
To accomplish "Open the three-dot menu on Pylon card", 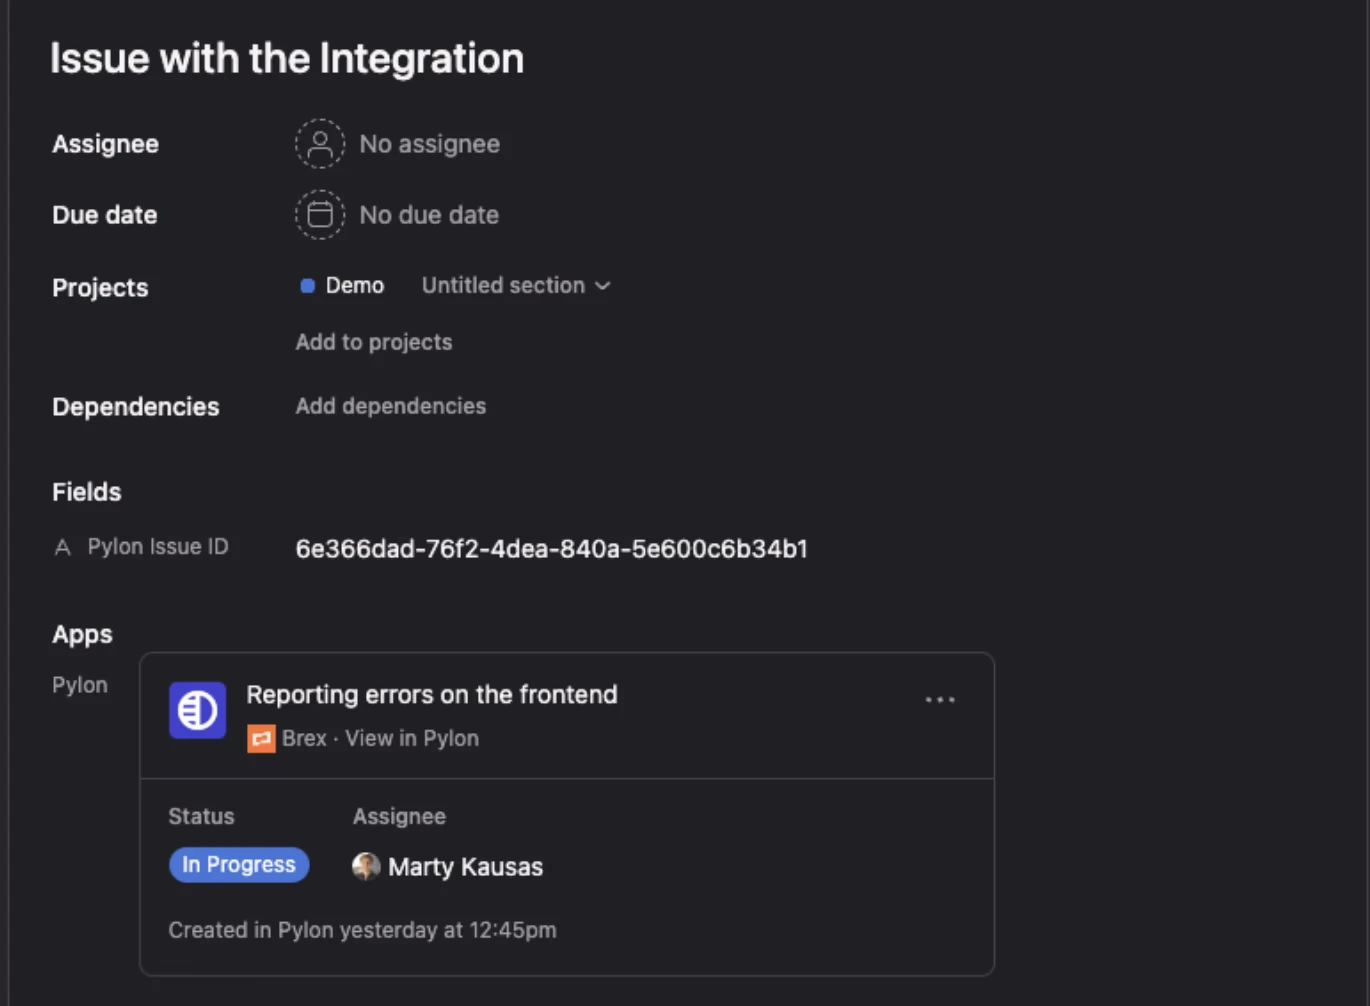I will [940, 700].
